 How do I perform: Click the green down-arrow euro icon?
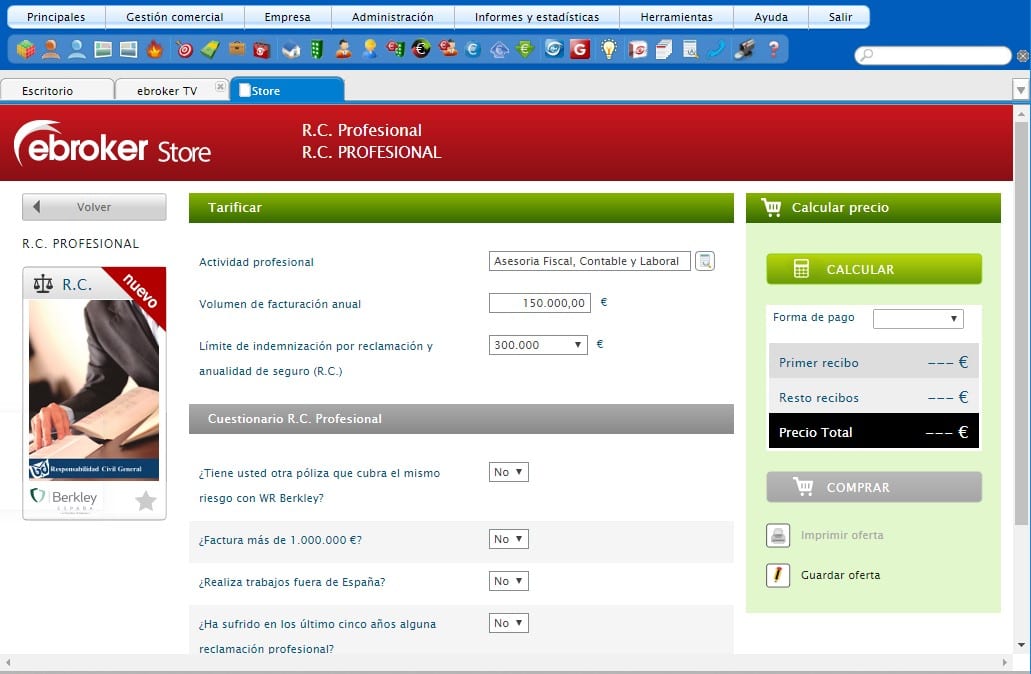(525, 49)
